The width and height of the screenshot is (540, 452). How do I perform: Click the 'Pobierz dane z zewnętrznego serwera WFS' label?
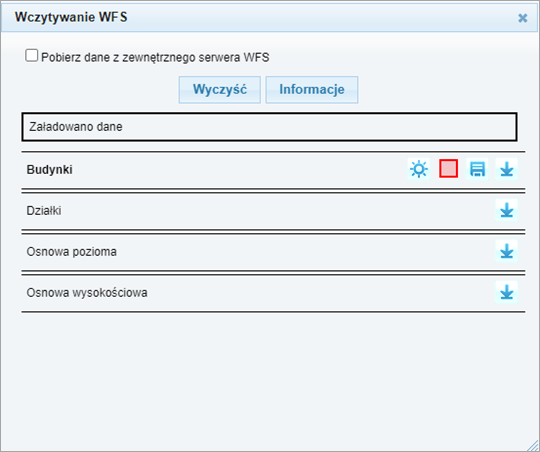155,57
